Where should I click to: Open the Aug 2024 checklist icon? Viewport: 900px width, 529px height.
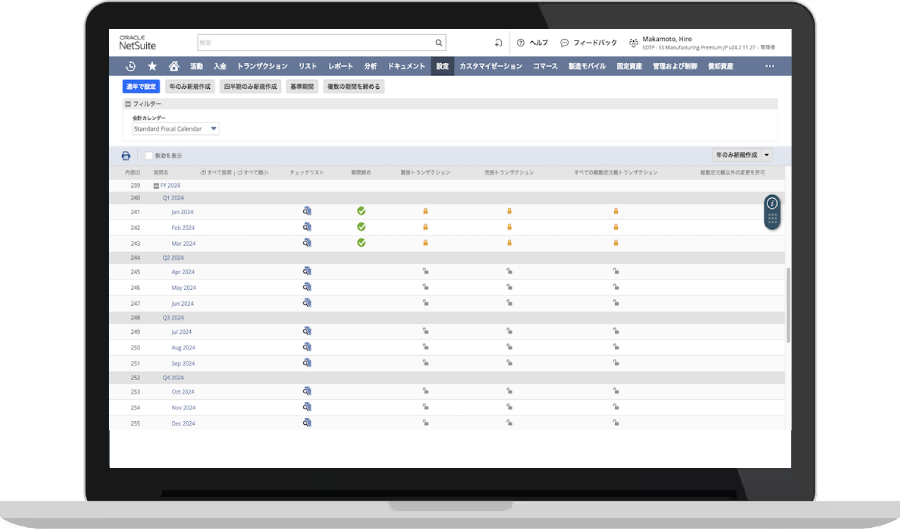(307, 347)
